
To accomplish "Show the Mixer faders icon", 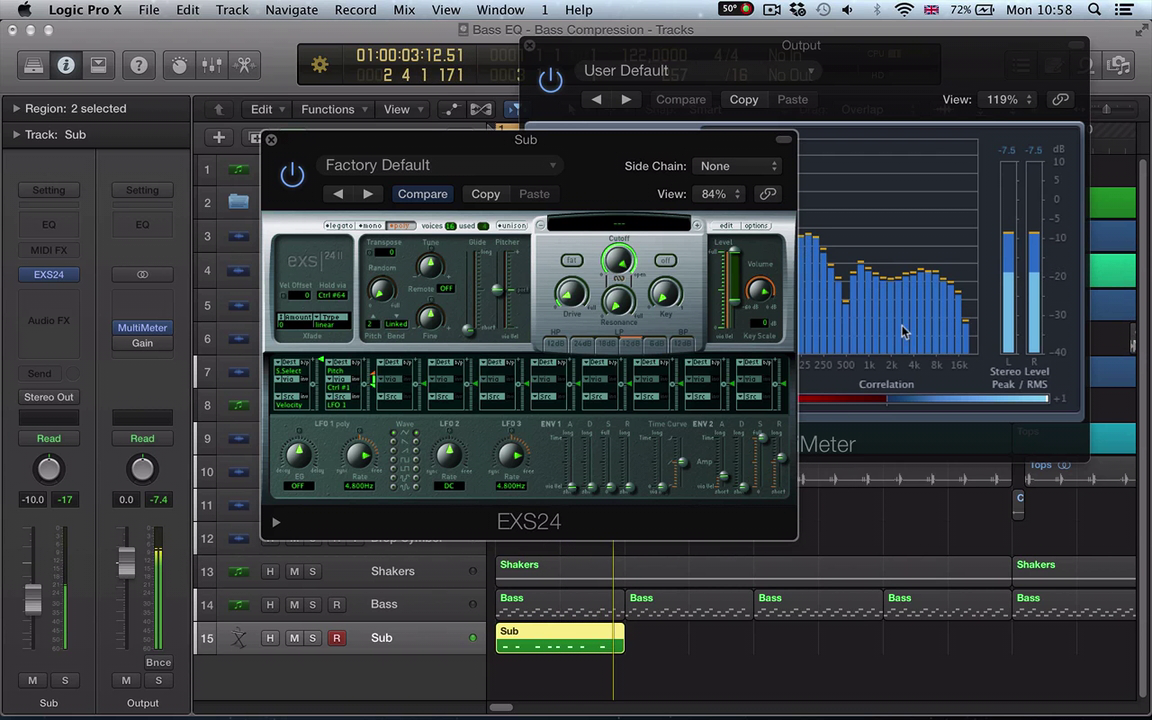I will tap(212, 66).
